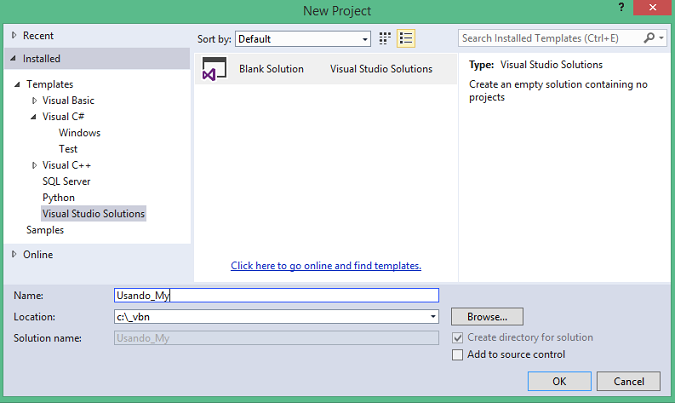This screenshot has width=675, height=403.
Task: Open search options dropdown arrow
Action: pos(661,38)
